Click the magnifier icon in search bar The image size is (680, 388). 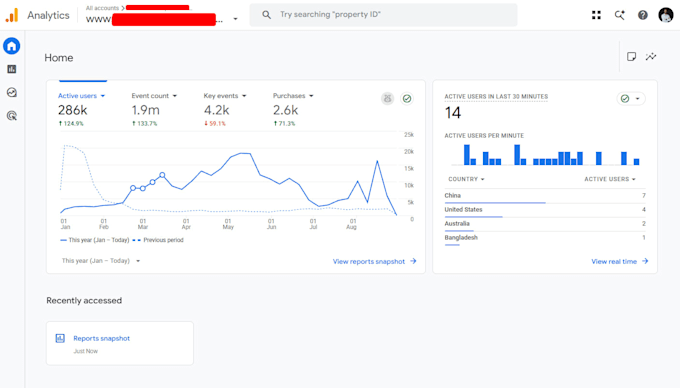(x=266, y=15)
